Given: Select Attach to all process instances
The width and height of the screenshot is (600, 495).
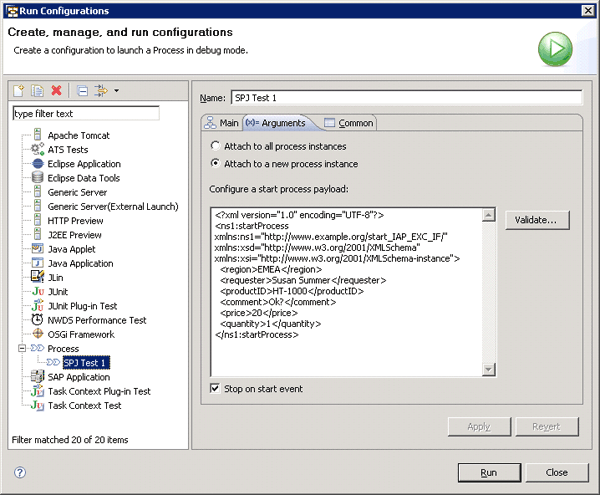Looking at the screenshot, I should tap(215, 146).
